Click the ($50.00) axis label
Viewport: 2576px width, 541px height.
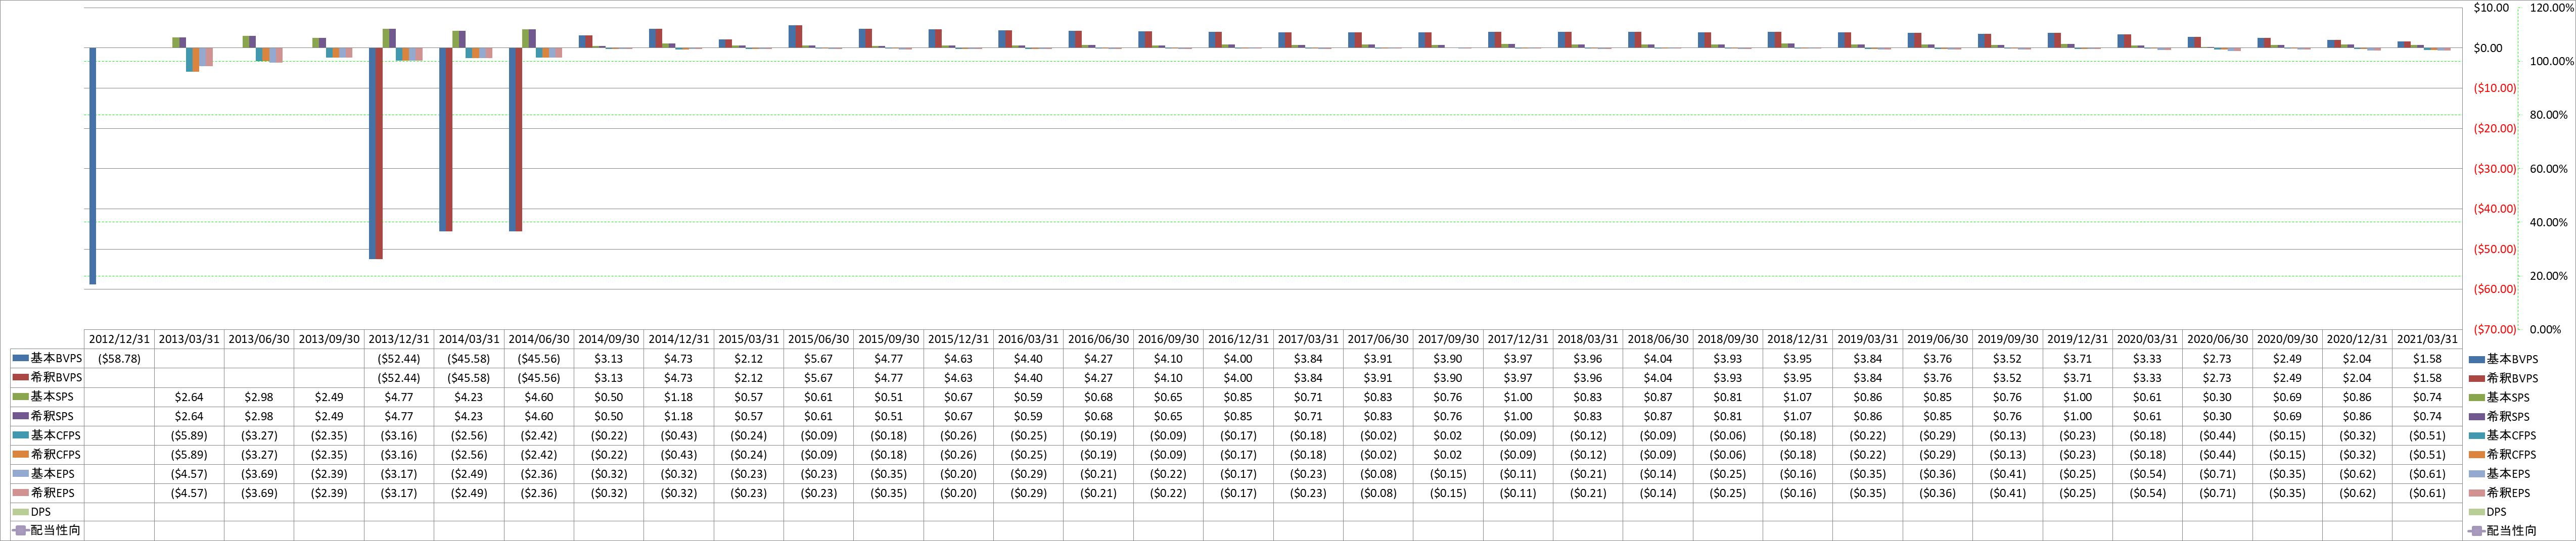[2495, 249]
